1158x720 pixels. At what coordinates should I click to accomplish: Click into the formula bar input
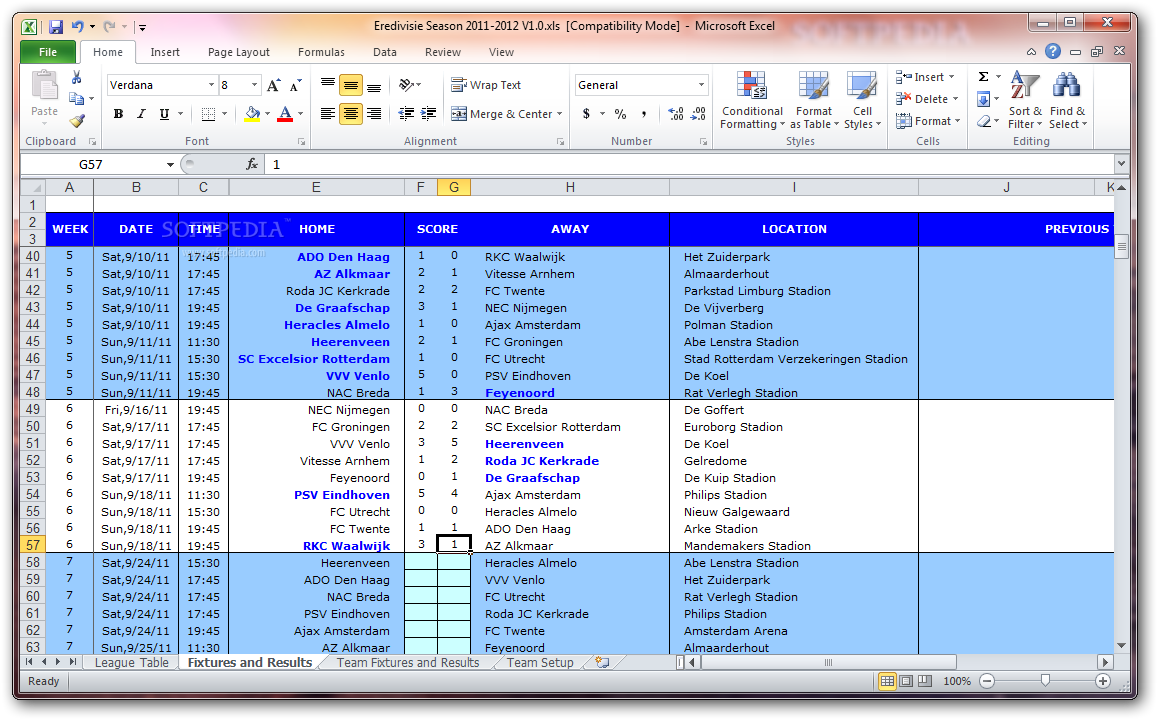coord(690,164)
